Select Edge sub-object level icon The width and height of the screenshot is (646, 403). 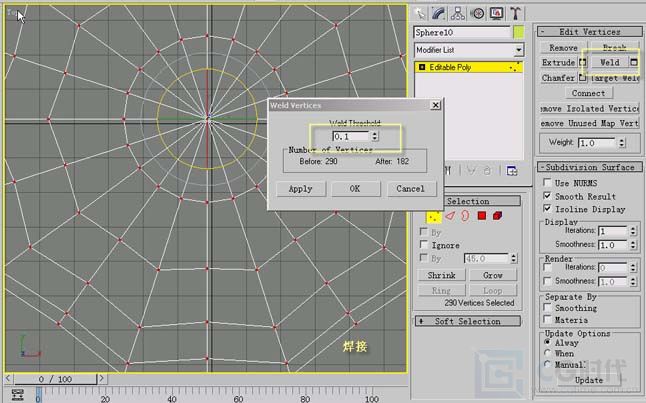point(450,216)
